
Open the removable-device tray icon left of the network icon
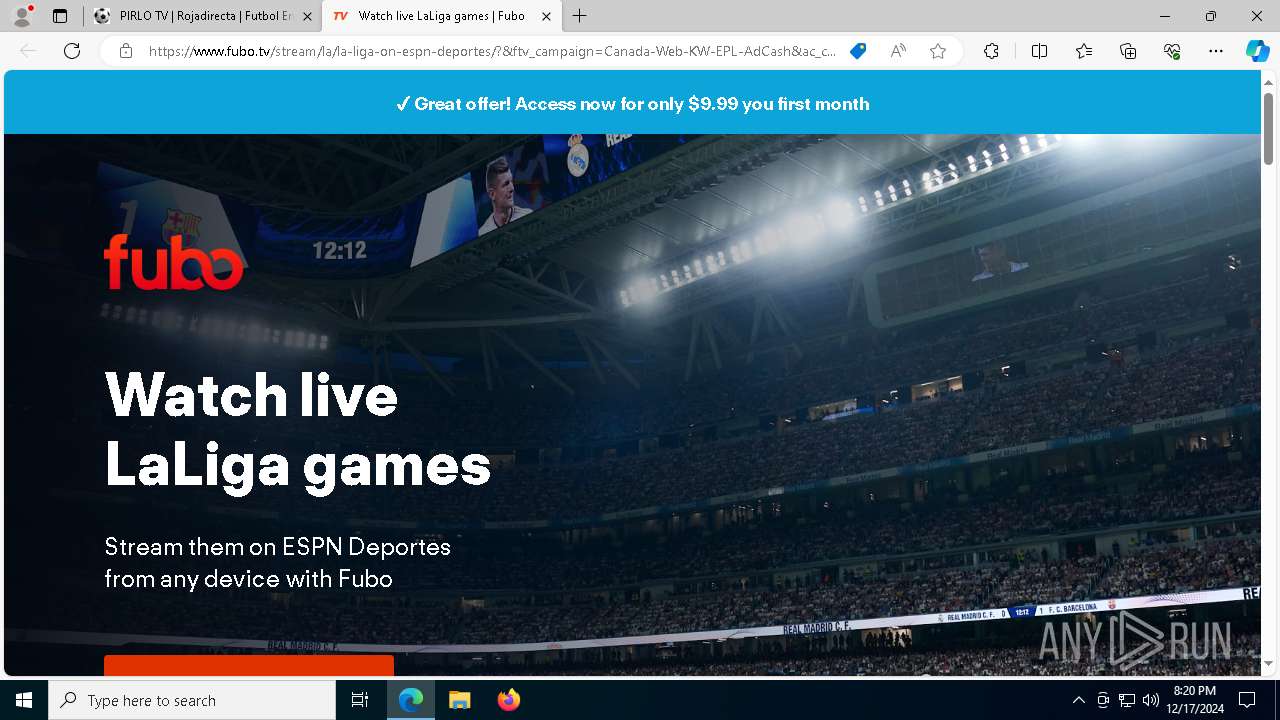(1103, 700)
